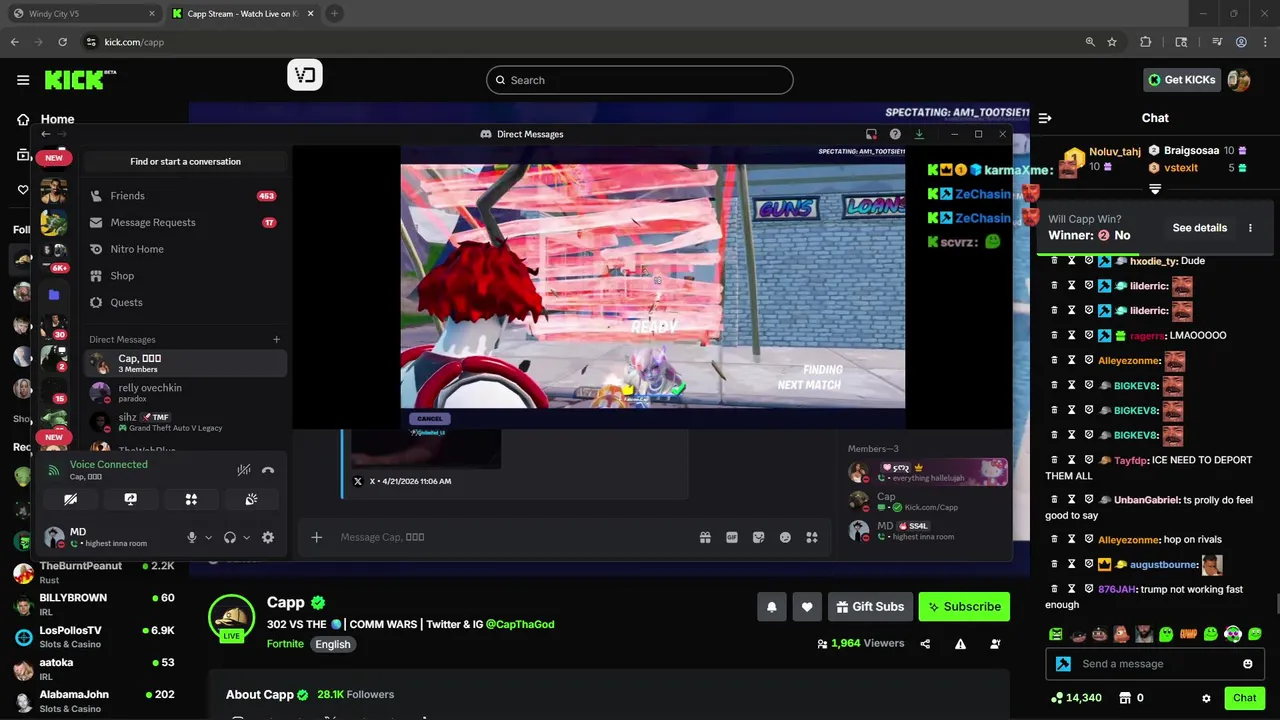Viewport: 1280px width, 720px height.
Task: Report the stream with warning icon
Action: tap(960, 644)
